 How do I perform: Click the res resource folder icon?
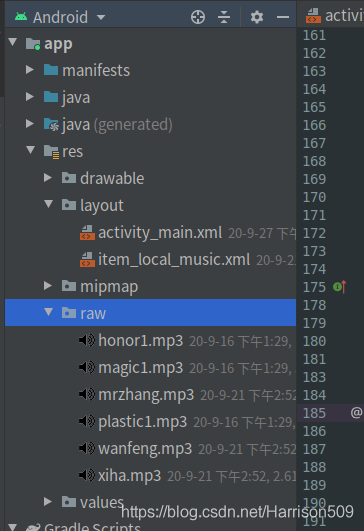51,151
